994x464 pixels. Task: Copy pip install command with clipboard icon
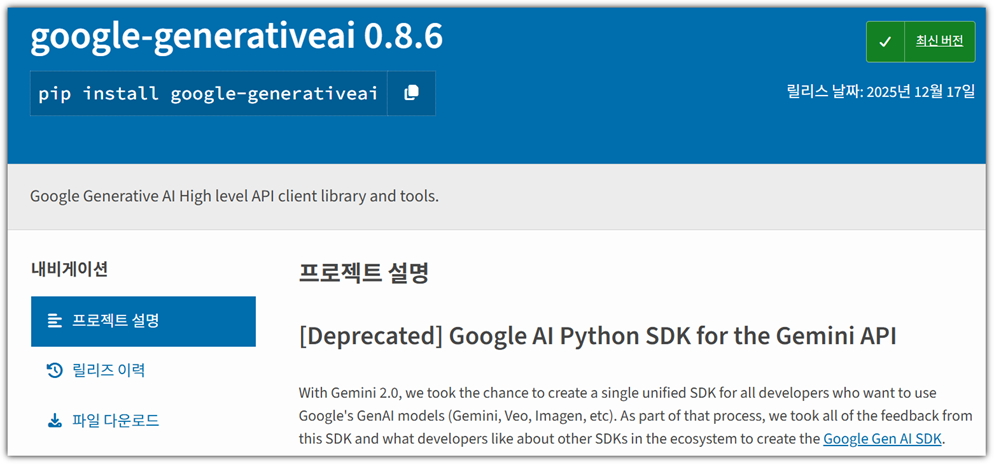tap(411, 93)
